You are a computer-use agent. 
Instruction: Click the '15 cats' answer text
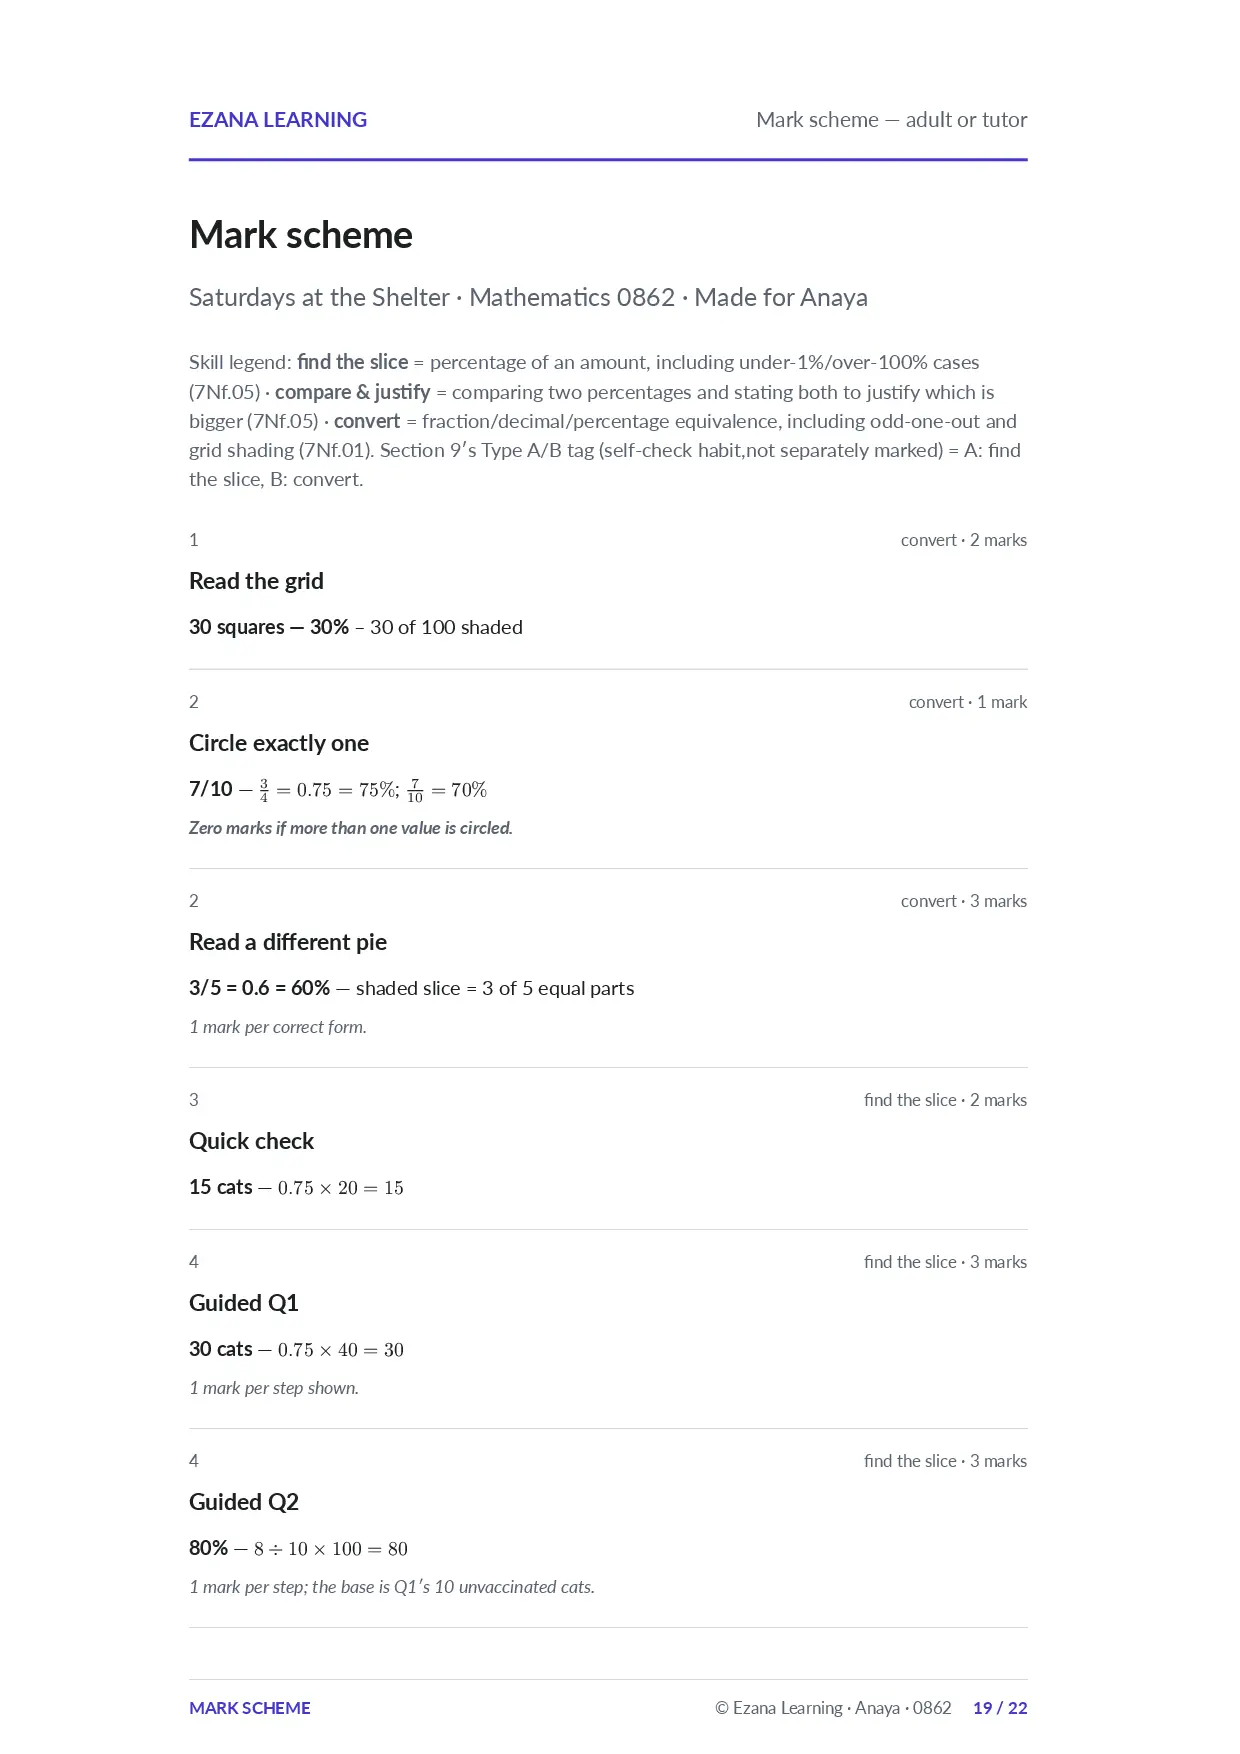pyautogui.click(x=221, y=1187)
